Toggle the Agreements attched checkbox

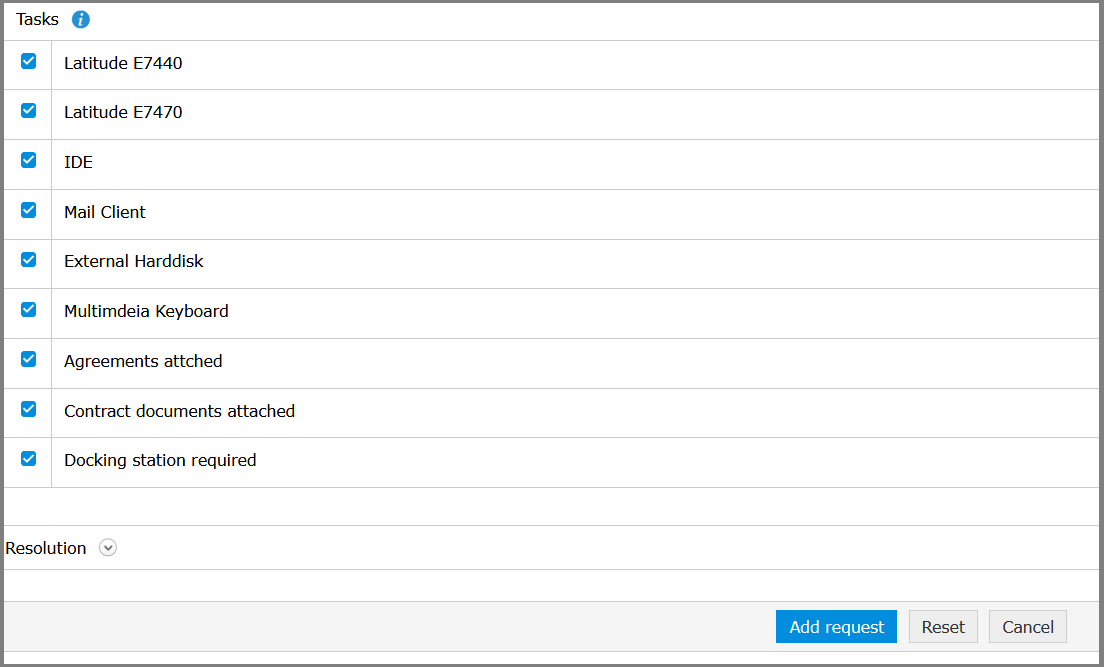click(x=28, y=359)
